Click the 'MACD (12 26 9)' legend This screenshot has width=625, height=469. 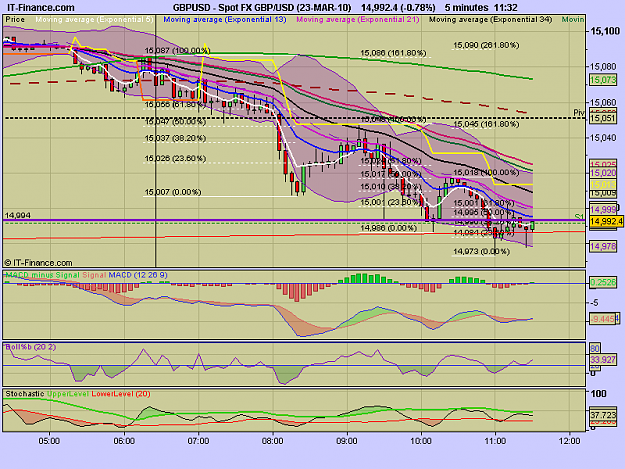[138, 275]
